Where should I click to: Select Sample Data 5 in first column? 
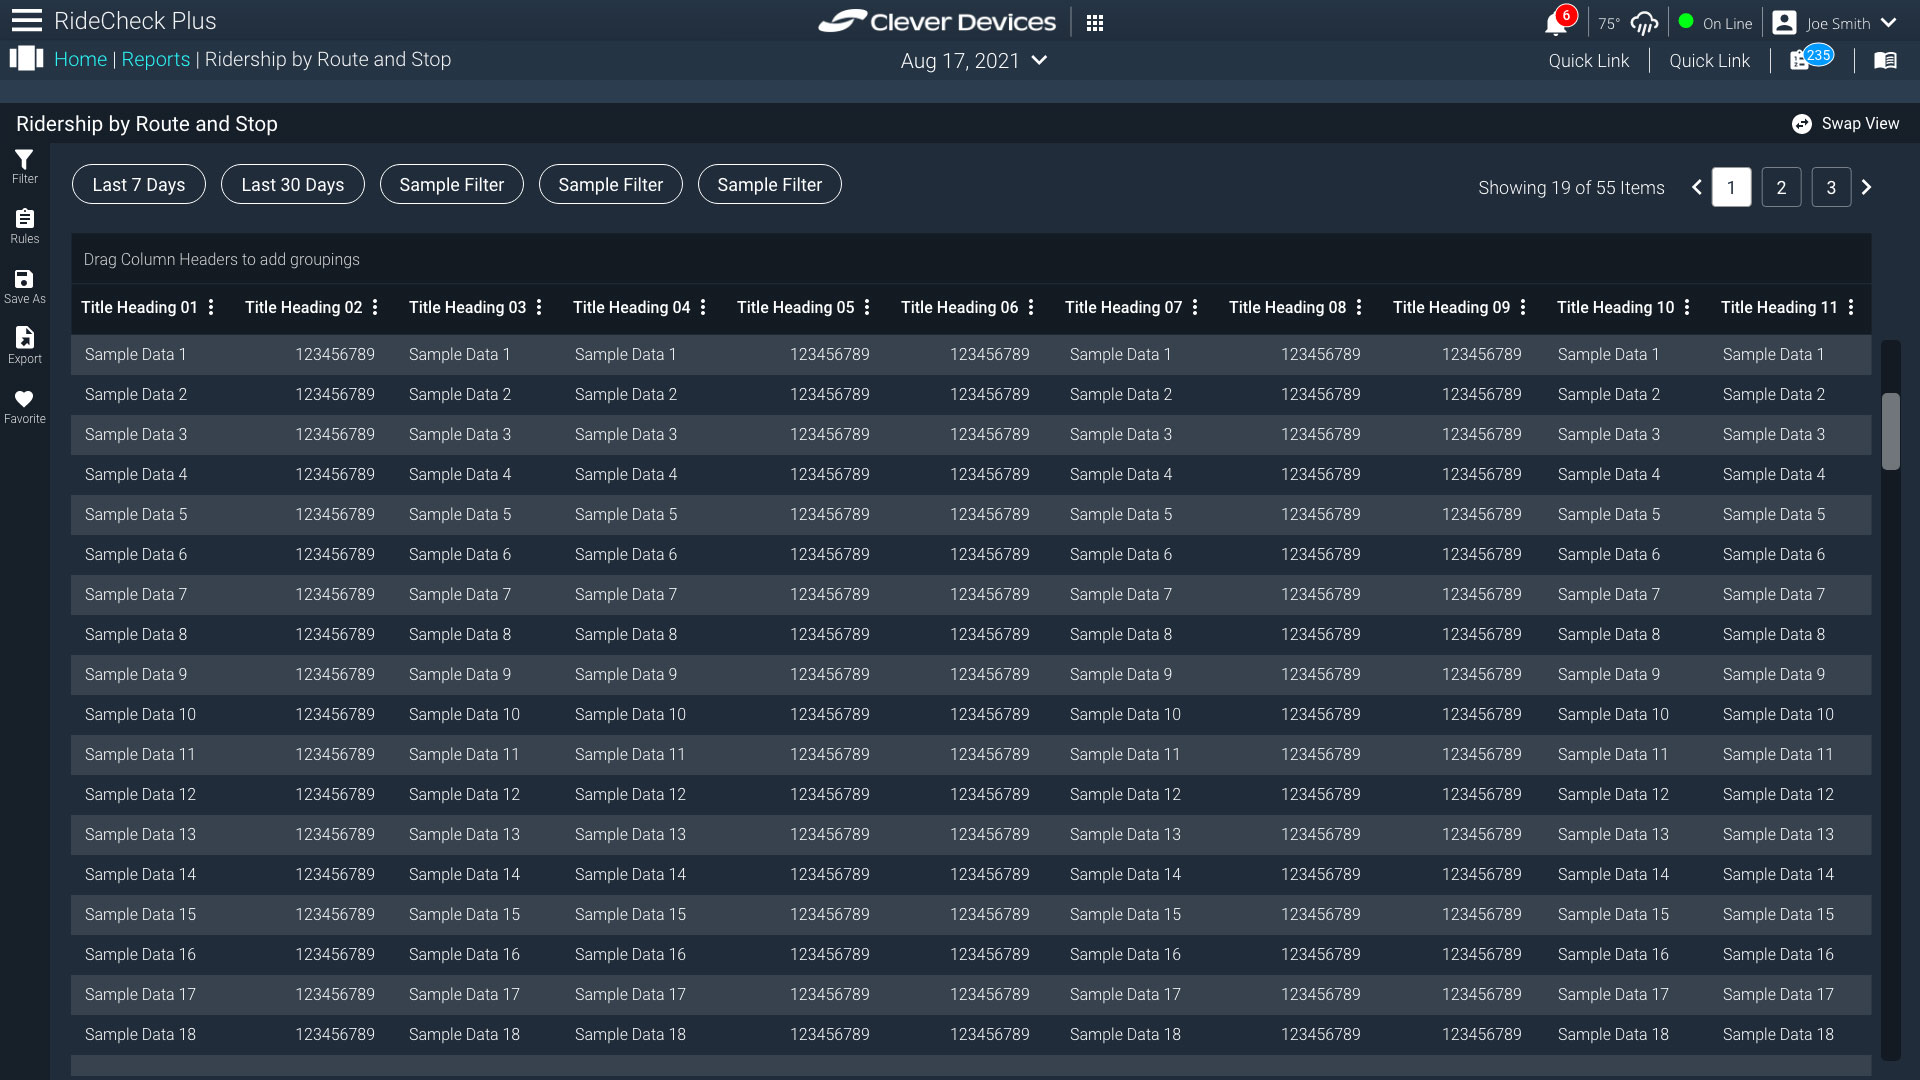[x=135, y=515]
